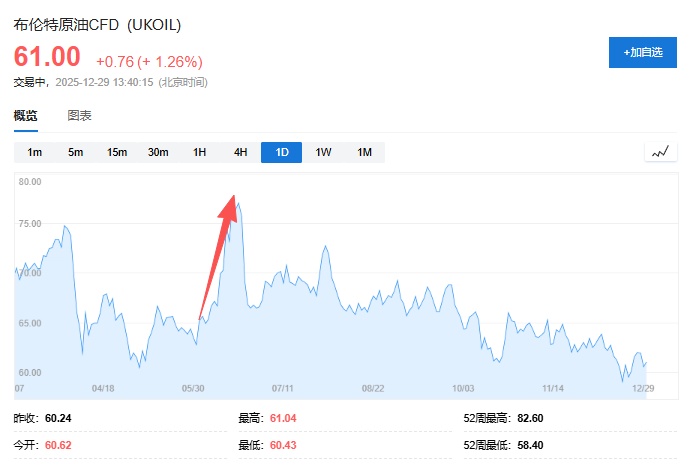Select the highlighted 1D timeframe

point(282,152)
